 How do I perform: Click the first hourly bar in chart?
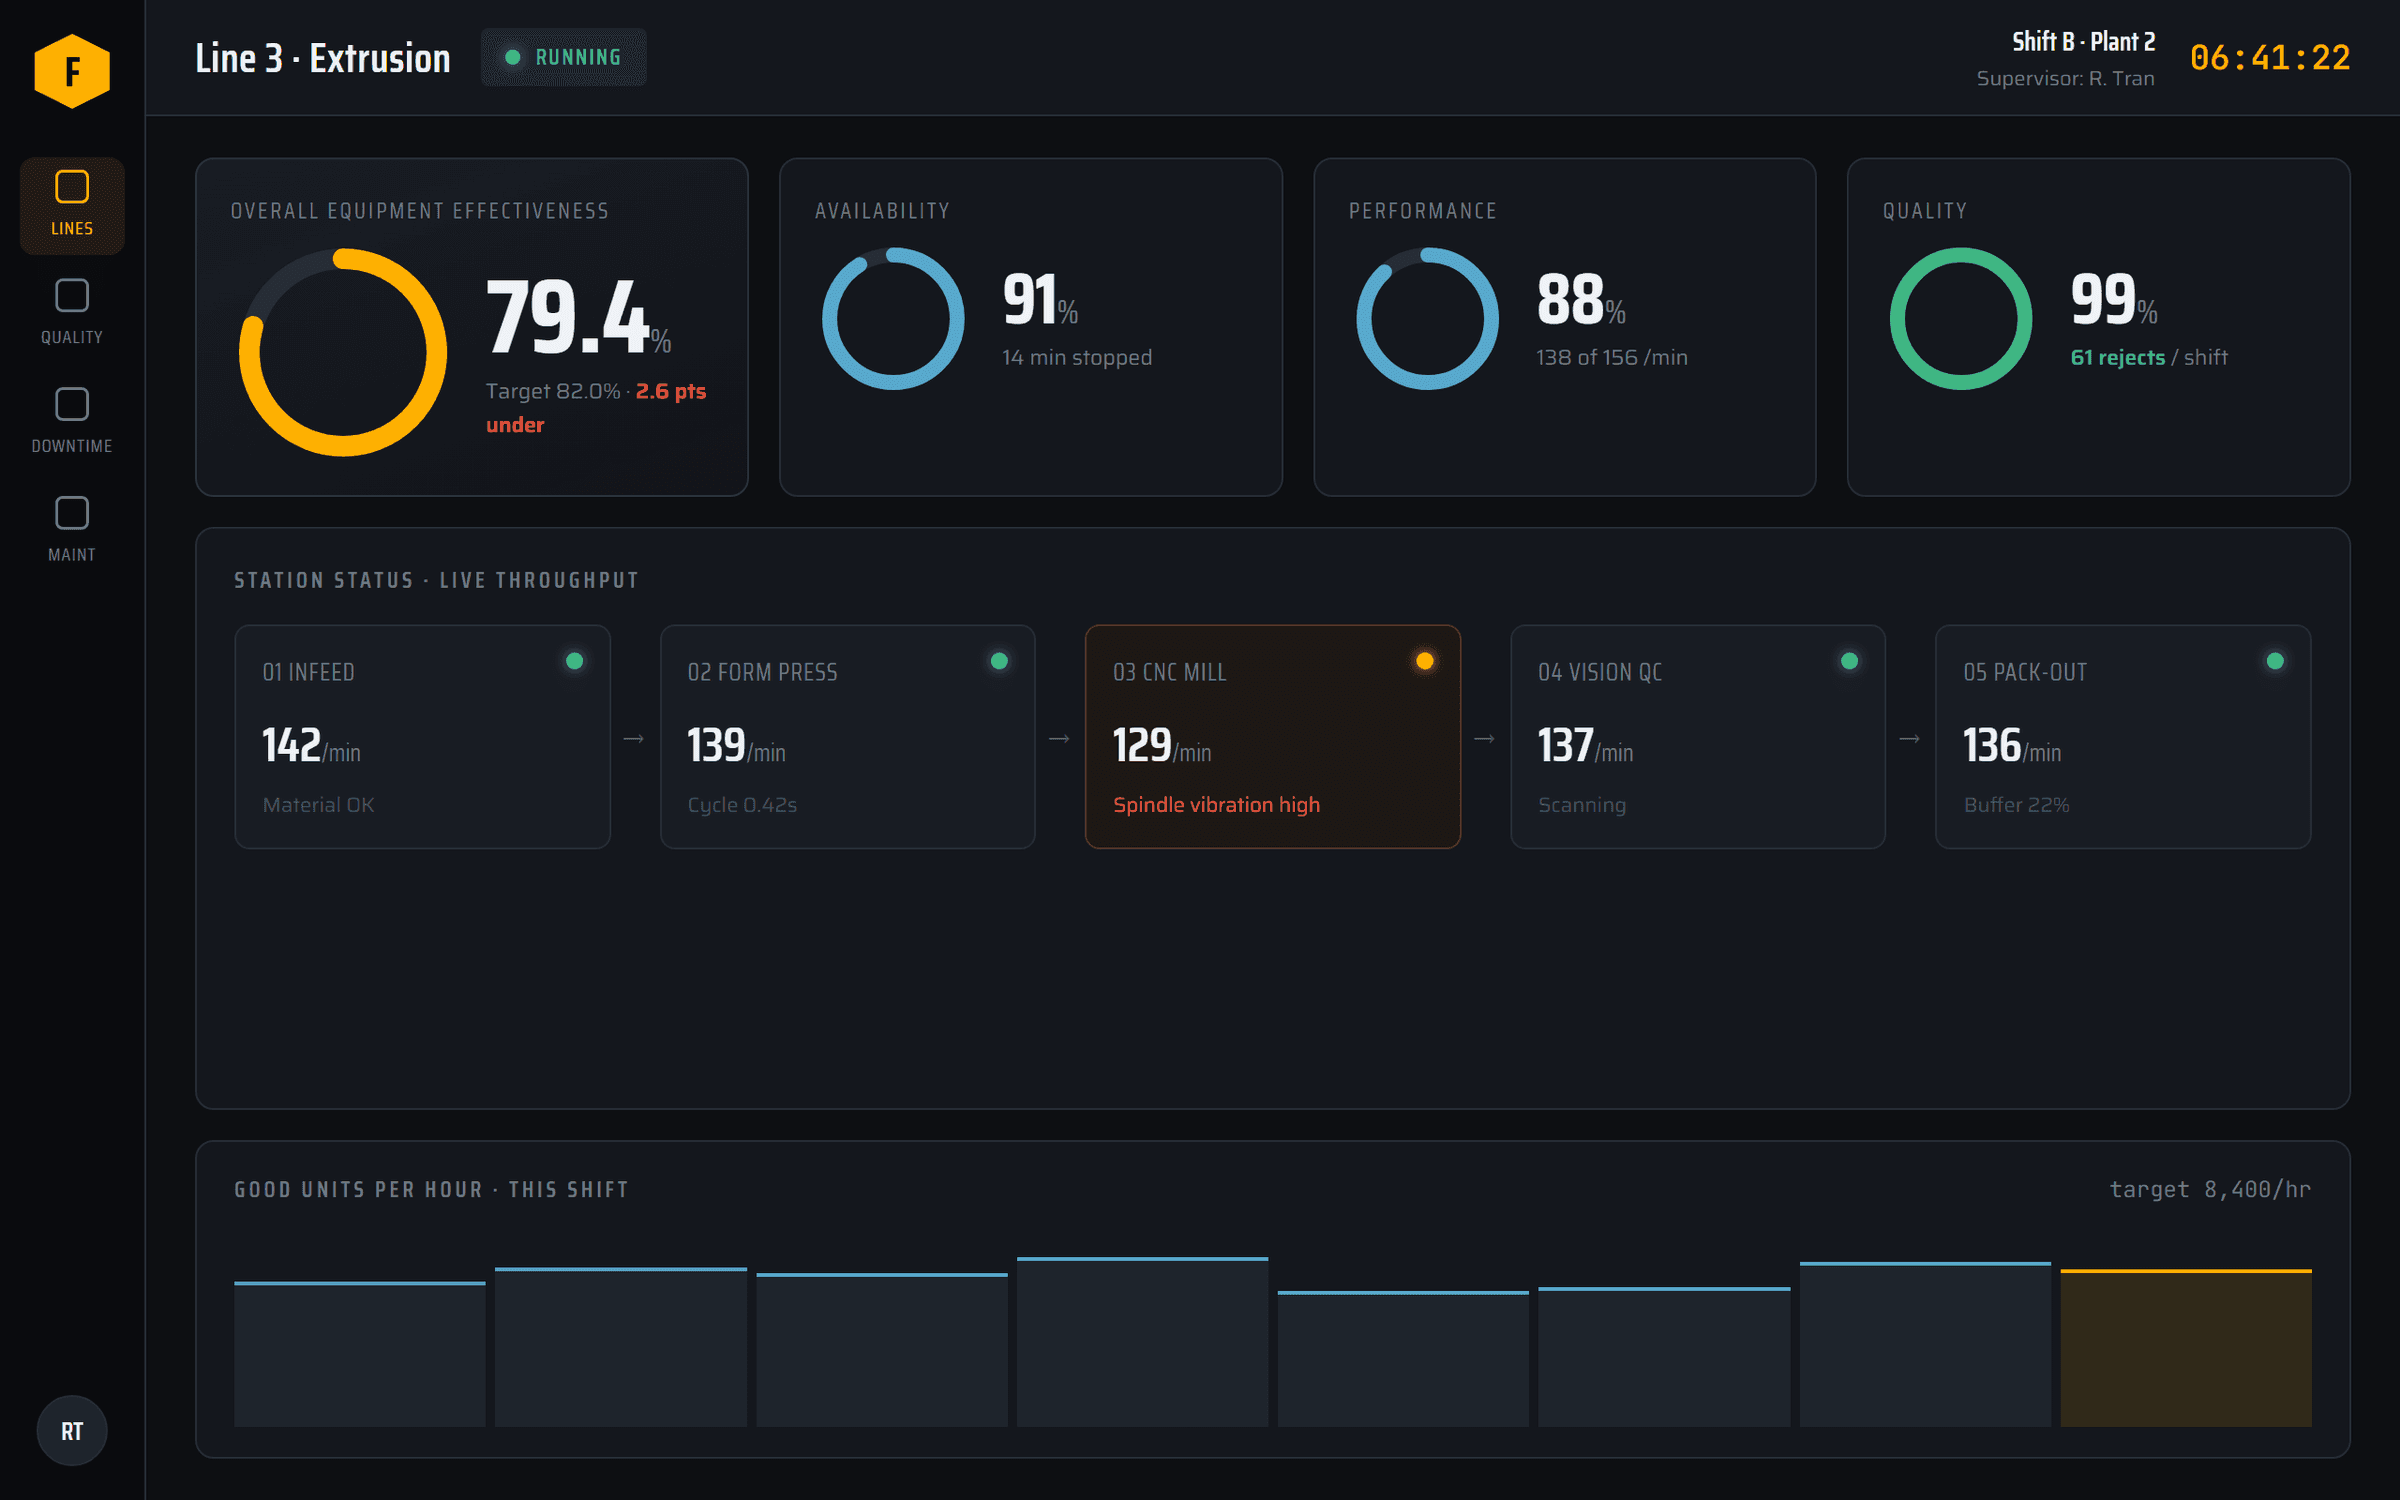(x=360, y=1354)
